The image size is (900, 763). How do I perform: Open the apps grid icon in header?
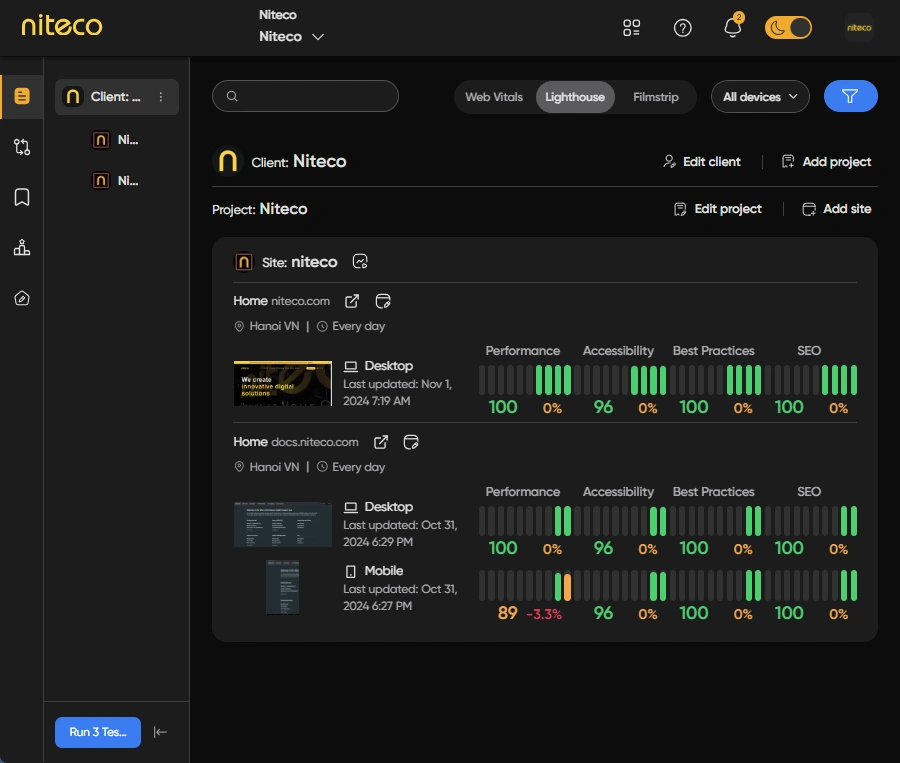631,28
